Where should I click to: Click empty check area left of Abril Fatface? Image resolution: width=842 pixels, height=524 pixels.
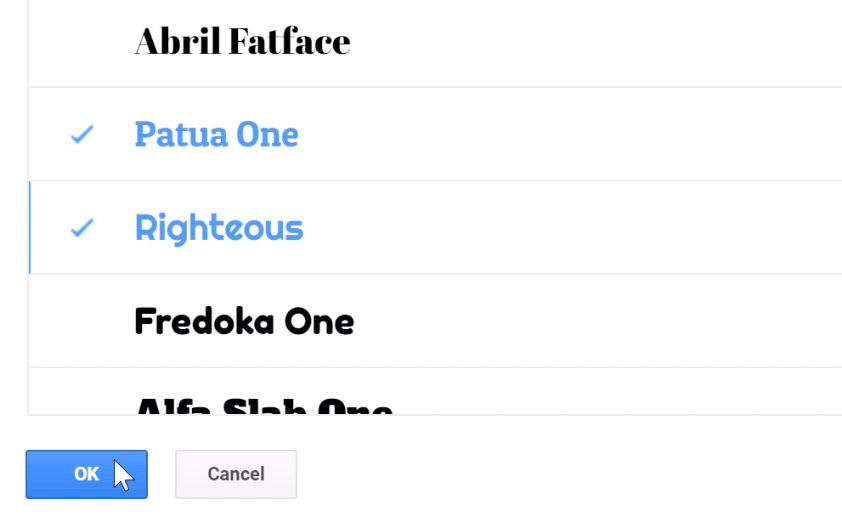click(x=82, y=42)
